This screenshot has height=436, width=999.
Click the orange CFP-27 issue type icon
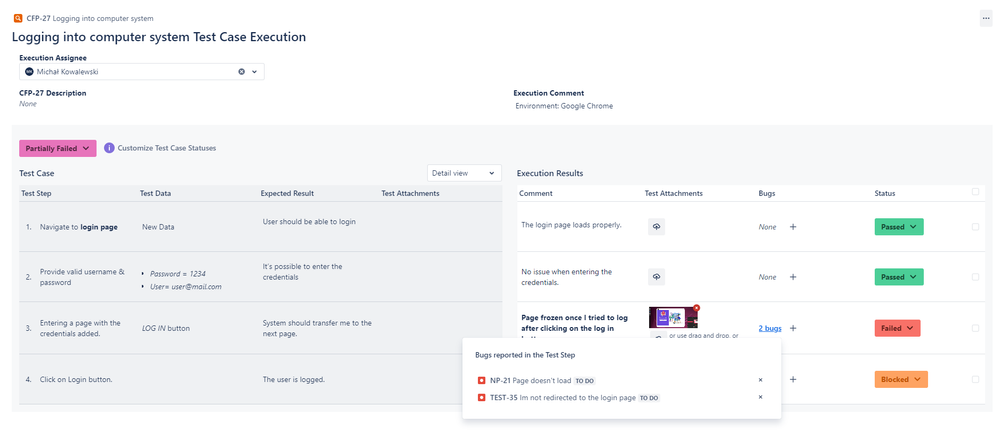[18, 18]
